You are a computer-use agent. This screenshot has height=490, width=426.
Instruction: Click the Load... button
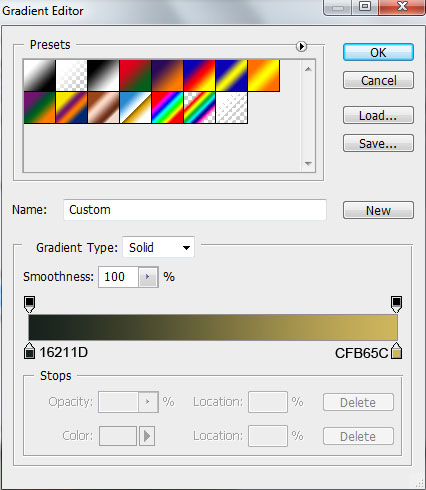[x=378, y=115]
